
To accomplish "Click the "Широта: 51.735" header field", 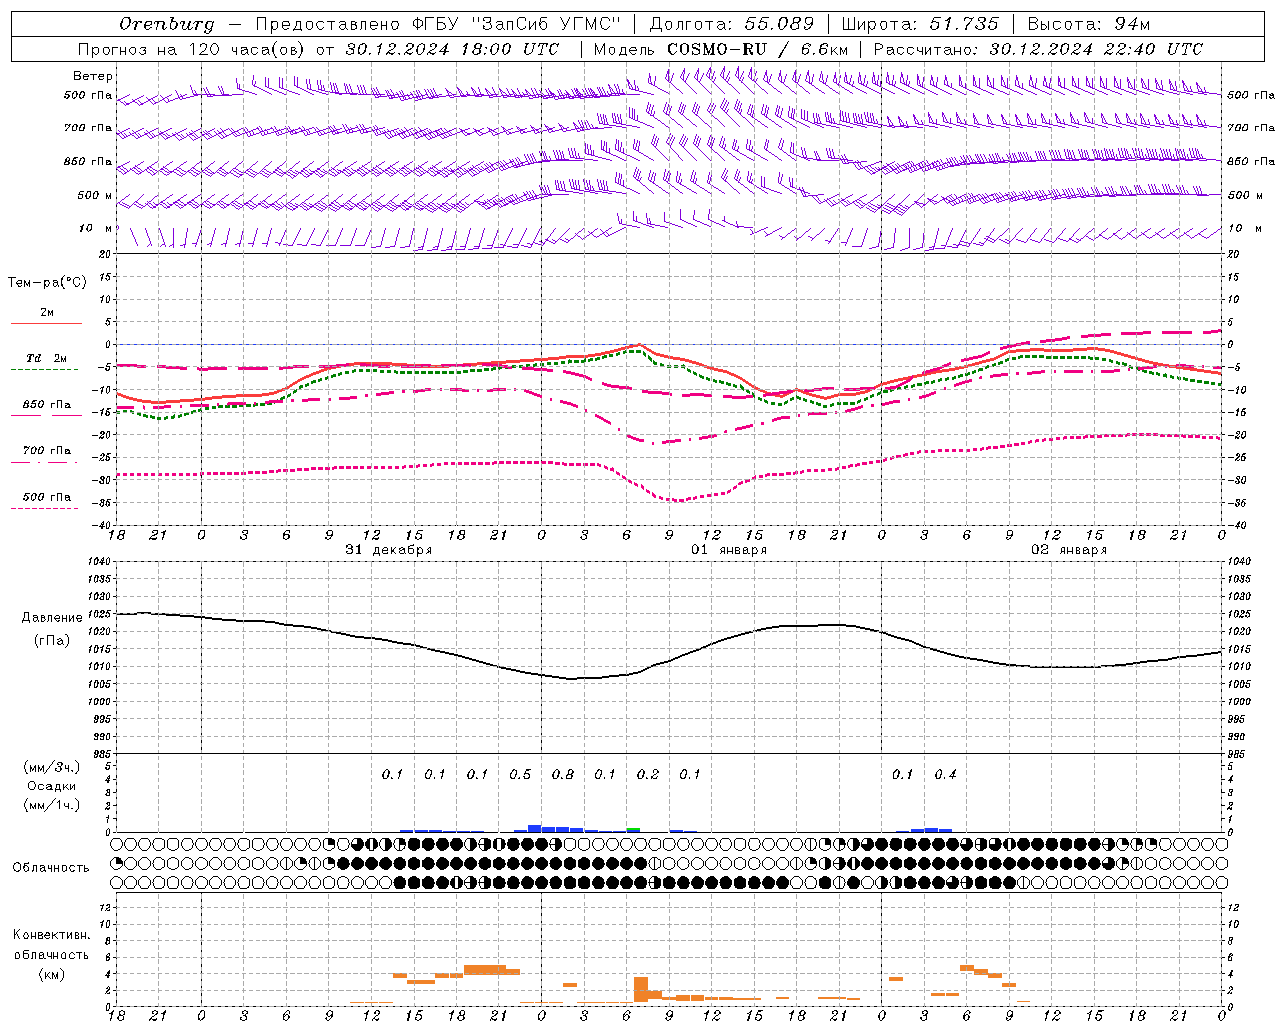I will [920, 23].
